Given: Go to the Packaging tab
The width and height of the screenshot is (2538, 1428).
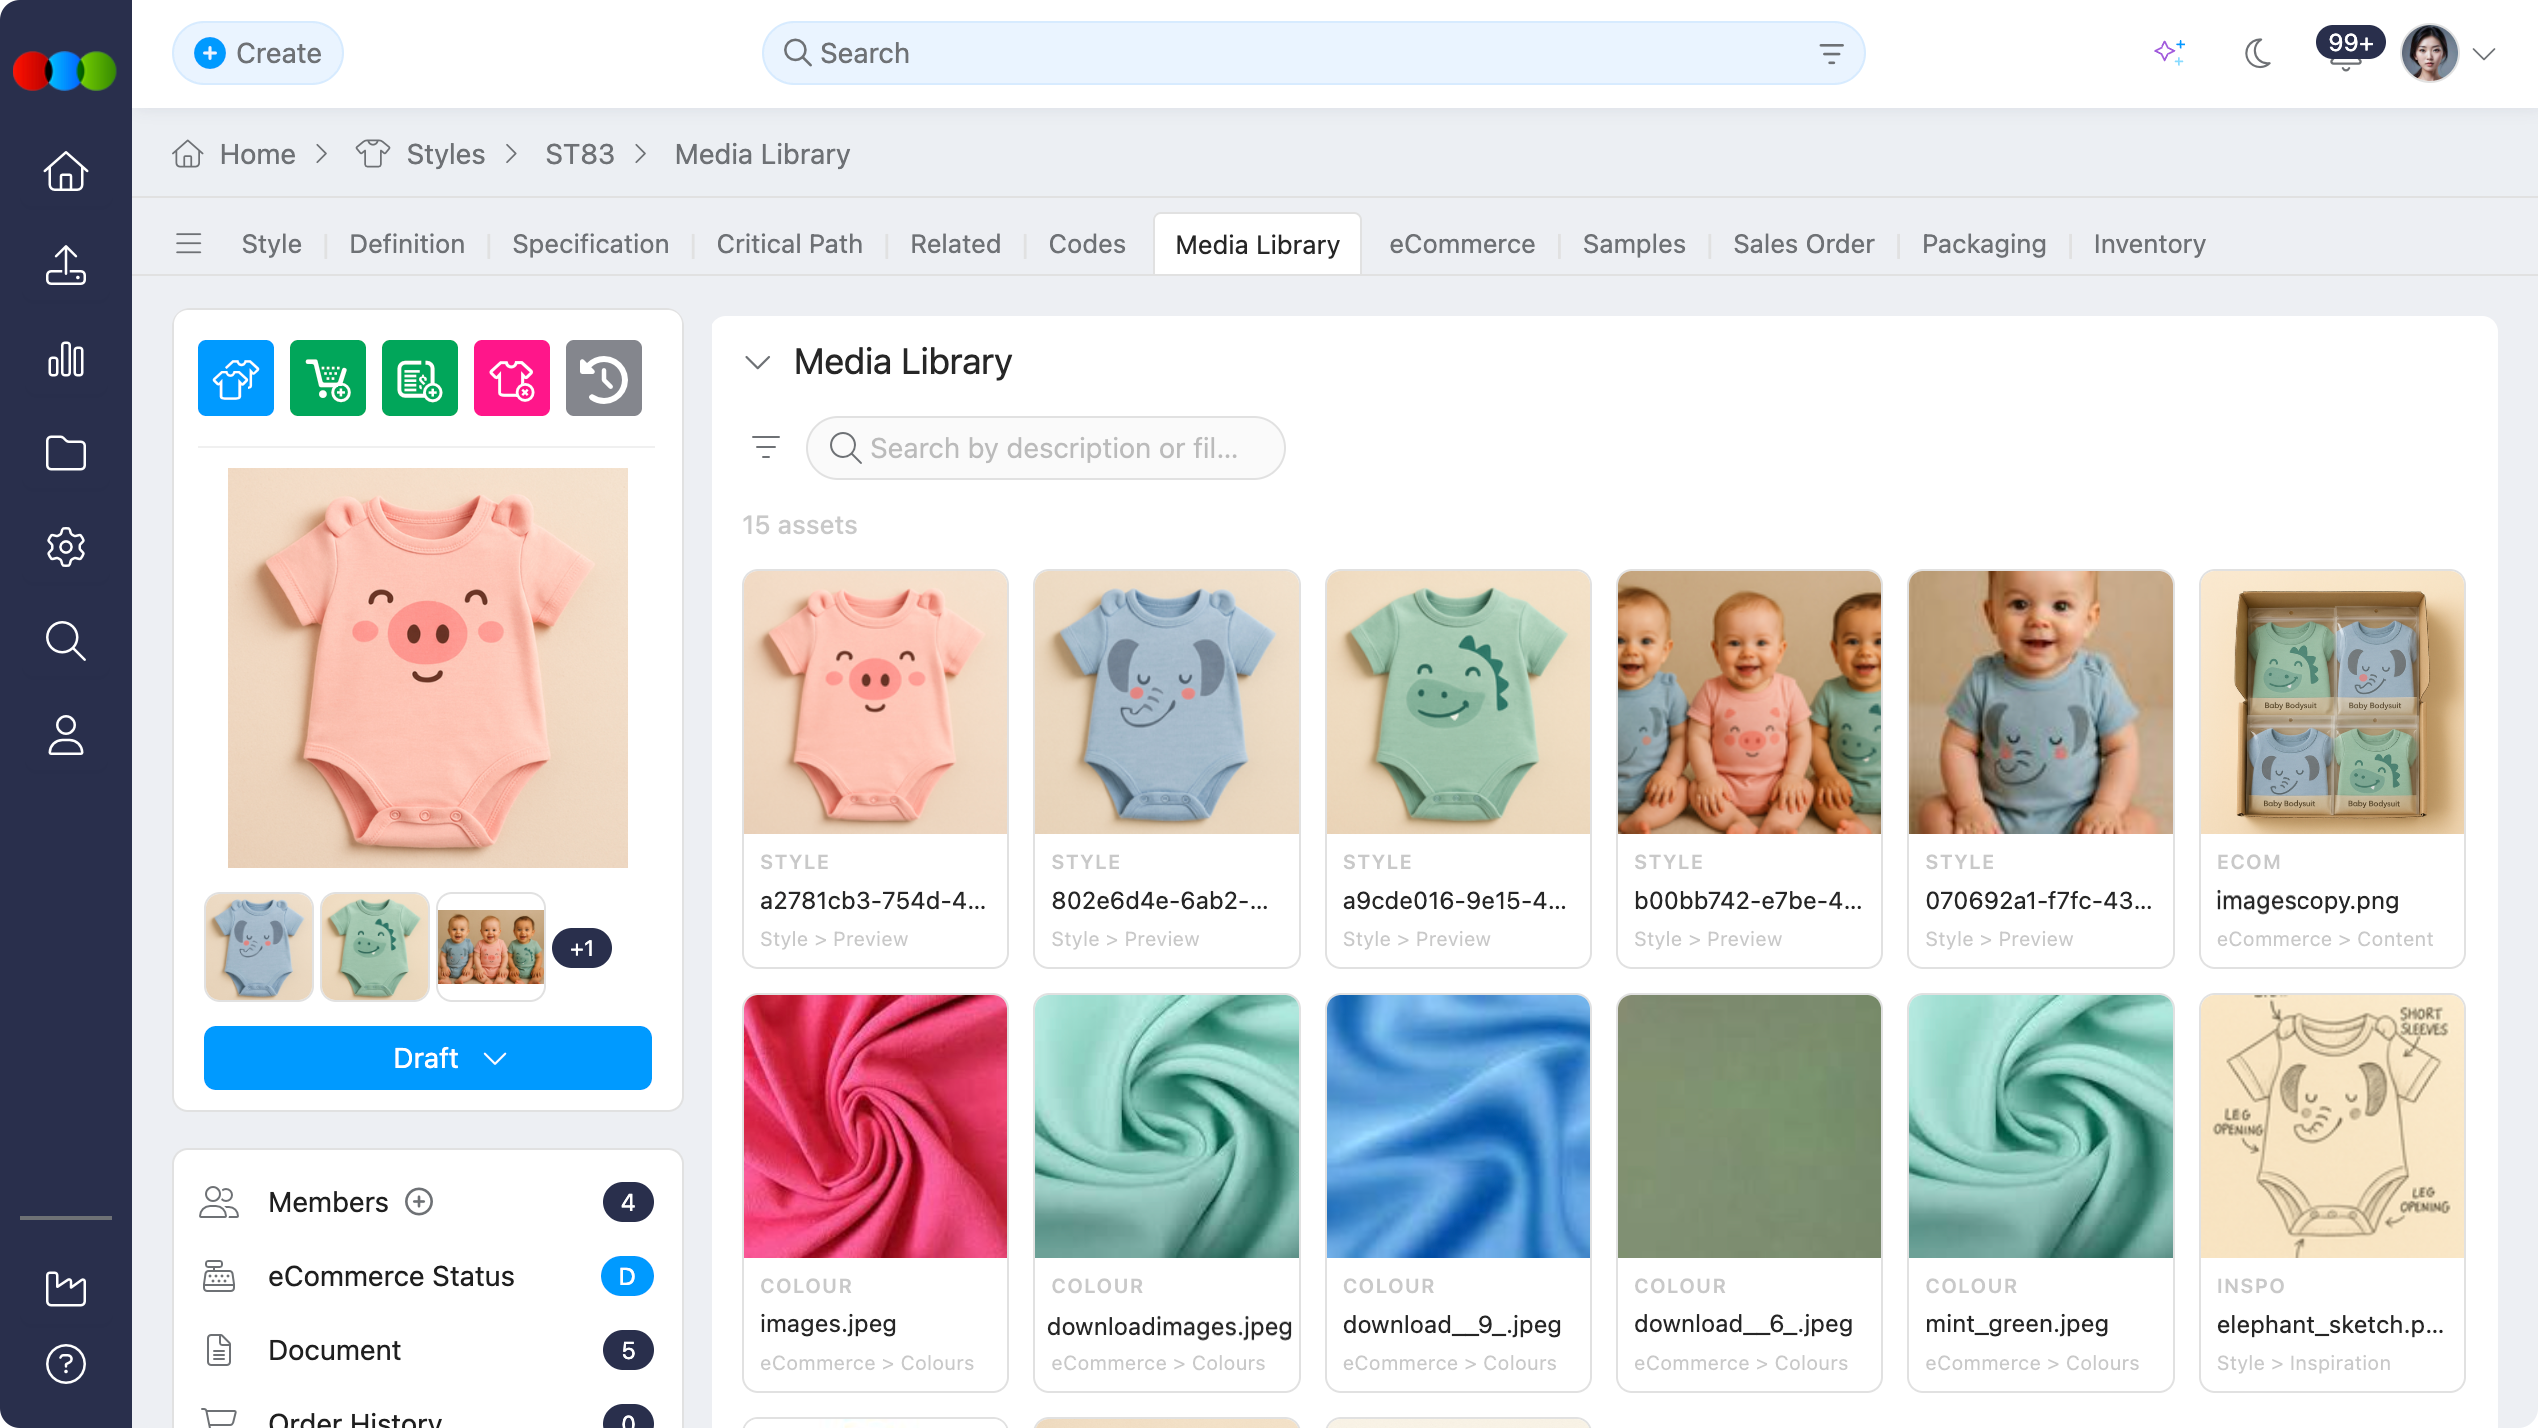Looking at the screenshot, I should point(1984,244).
